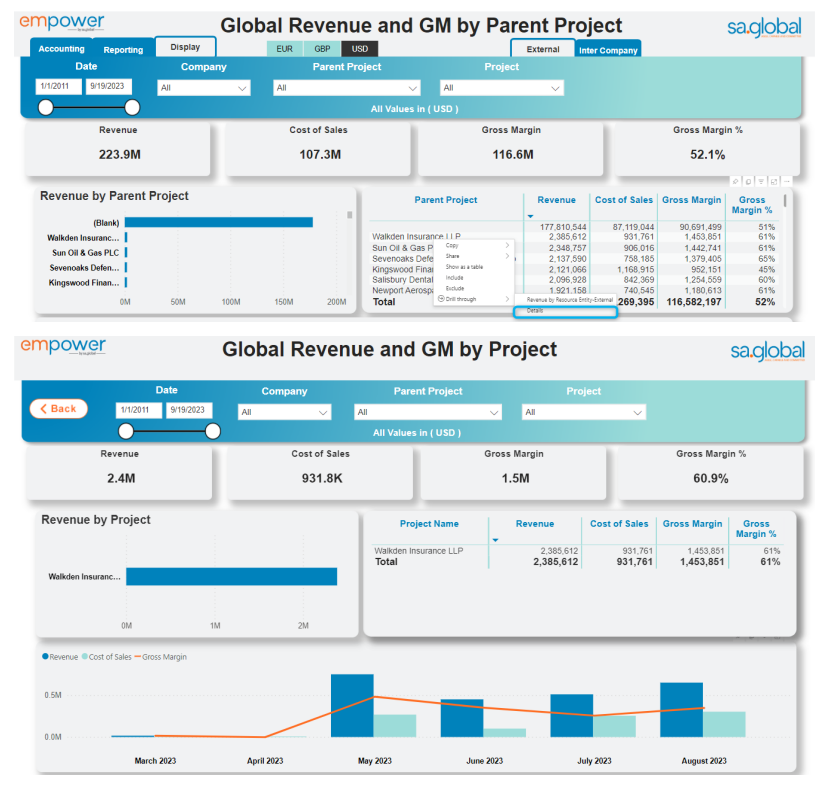Viewport: 815px width, 787px height.
Task: Sort Project Name table by Cost of Sales header
Action: [x=619, y=524]
